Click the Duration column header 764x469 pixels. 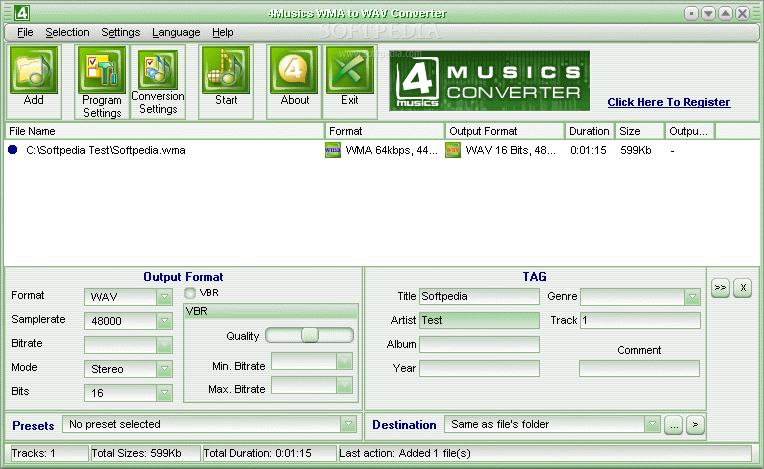point(590,131)
